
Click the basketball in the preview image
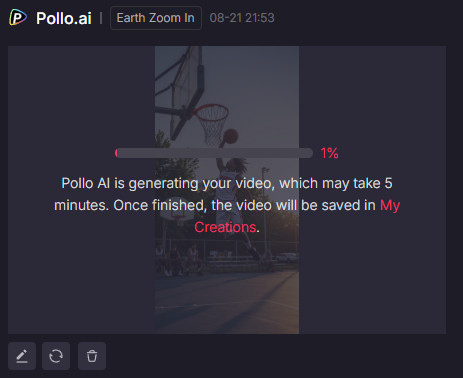click(x=231, y=136)
